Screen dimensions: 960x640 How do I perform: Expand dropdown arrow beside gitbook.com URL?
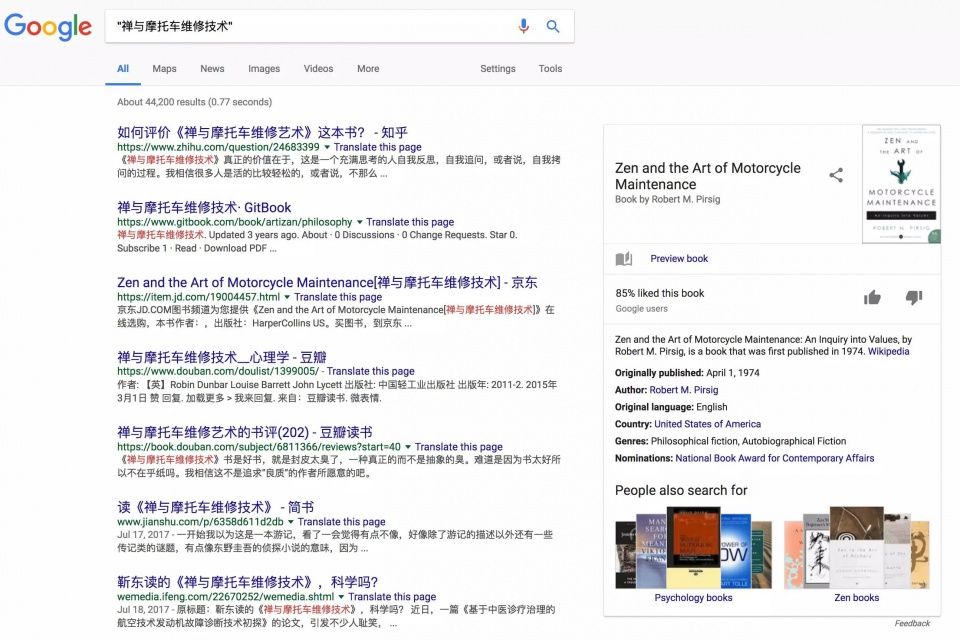359,222
